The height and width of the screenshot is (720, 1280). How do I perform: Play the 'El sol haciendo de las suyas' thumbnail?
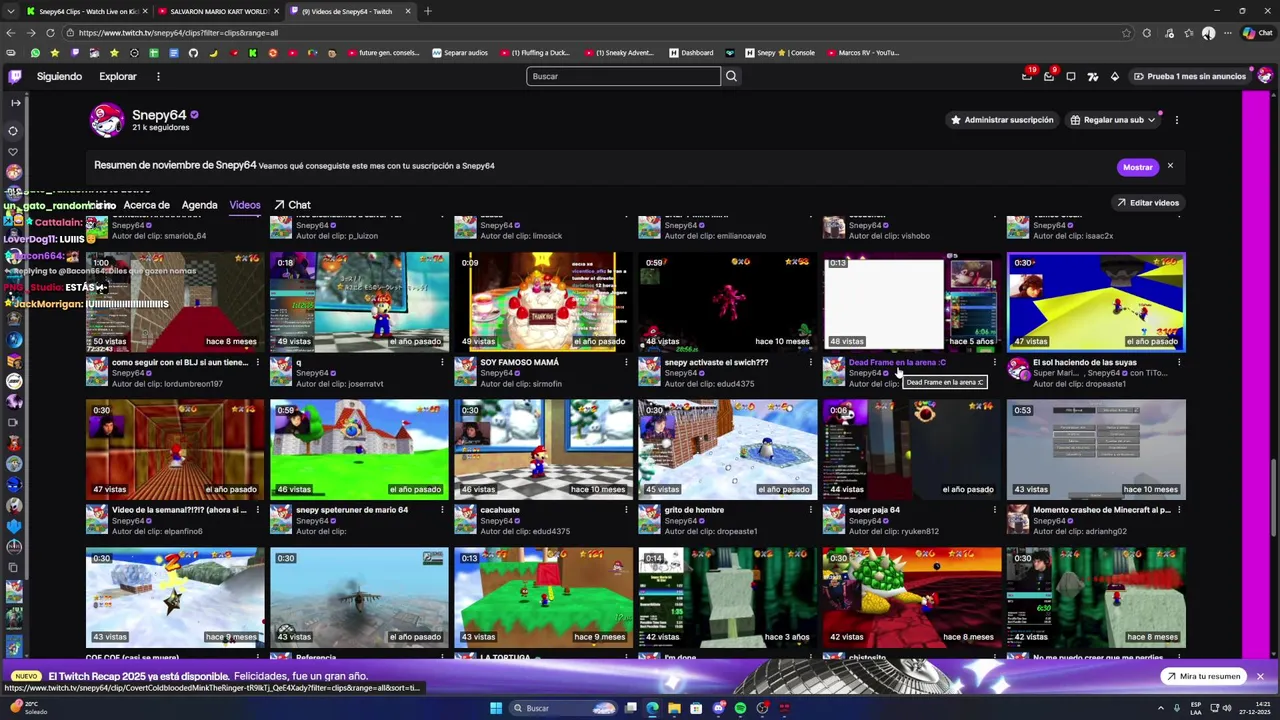point(1096,301)
